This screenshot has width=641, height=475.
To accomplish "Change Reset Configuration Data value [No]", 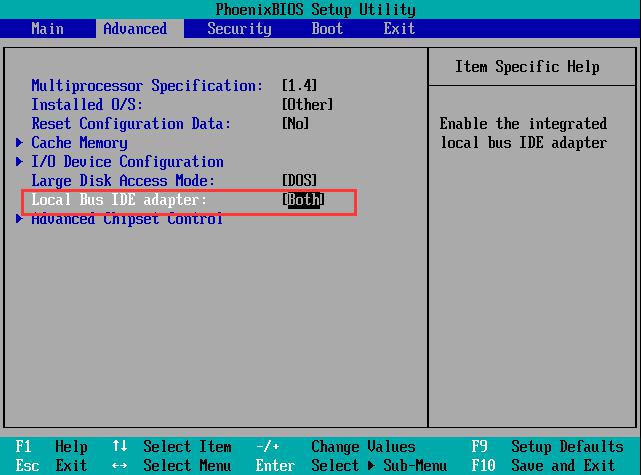I will (295, 123).
